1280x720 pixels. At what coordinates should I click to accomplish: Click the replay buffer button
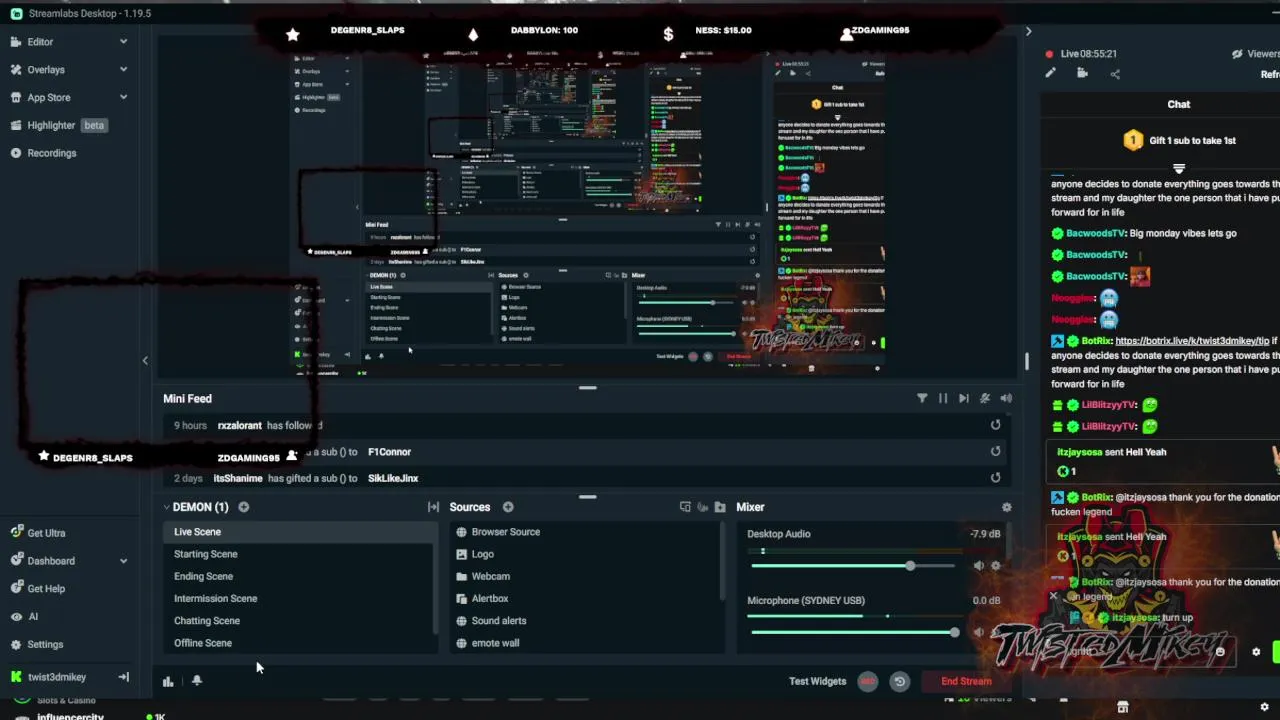[x=899, y=681]
